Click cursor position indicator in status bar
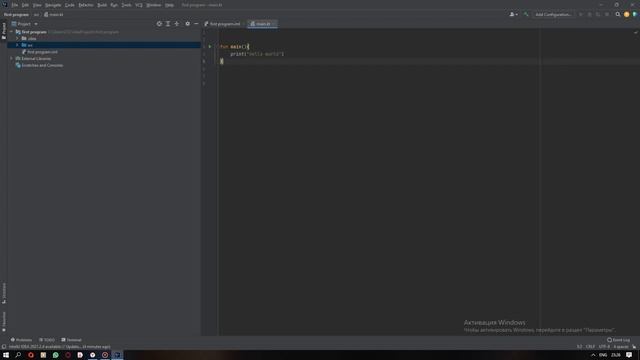The width and height of the screenshot is (640, 360). click(579, 347)
